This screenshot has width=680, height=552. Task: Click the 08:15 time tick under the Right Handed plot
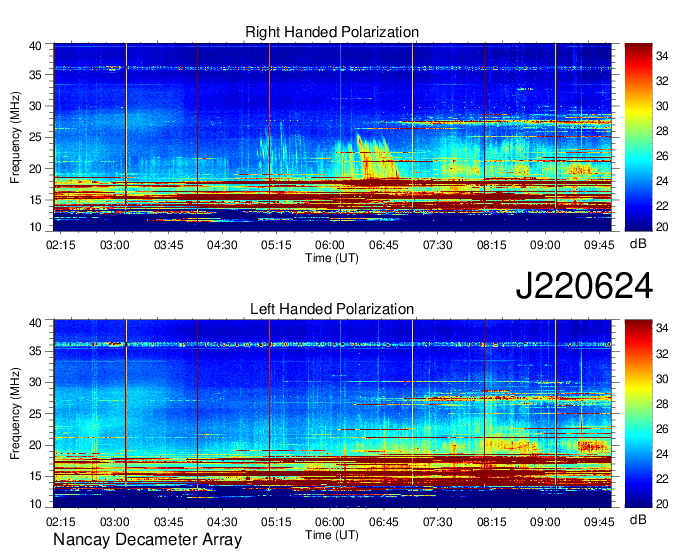(491, 245)
